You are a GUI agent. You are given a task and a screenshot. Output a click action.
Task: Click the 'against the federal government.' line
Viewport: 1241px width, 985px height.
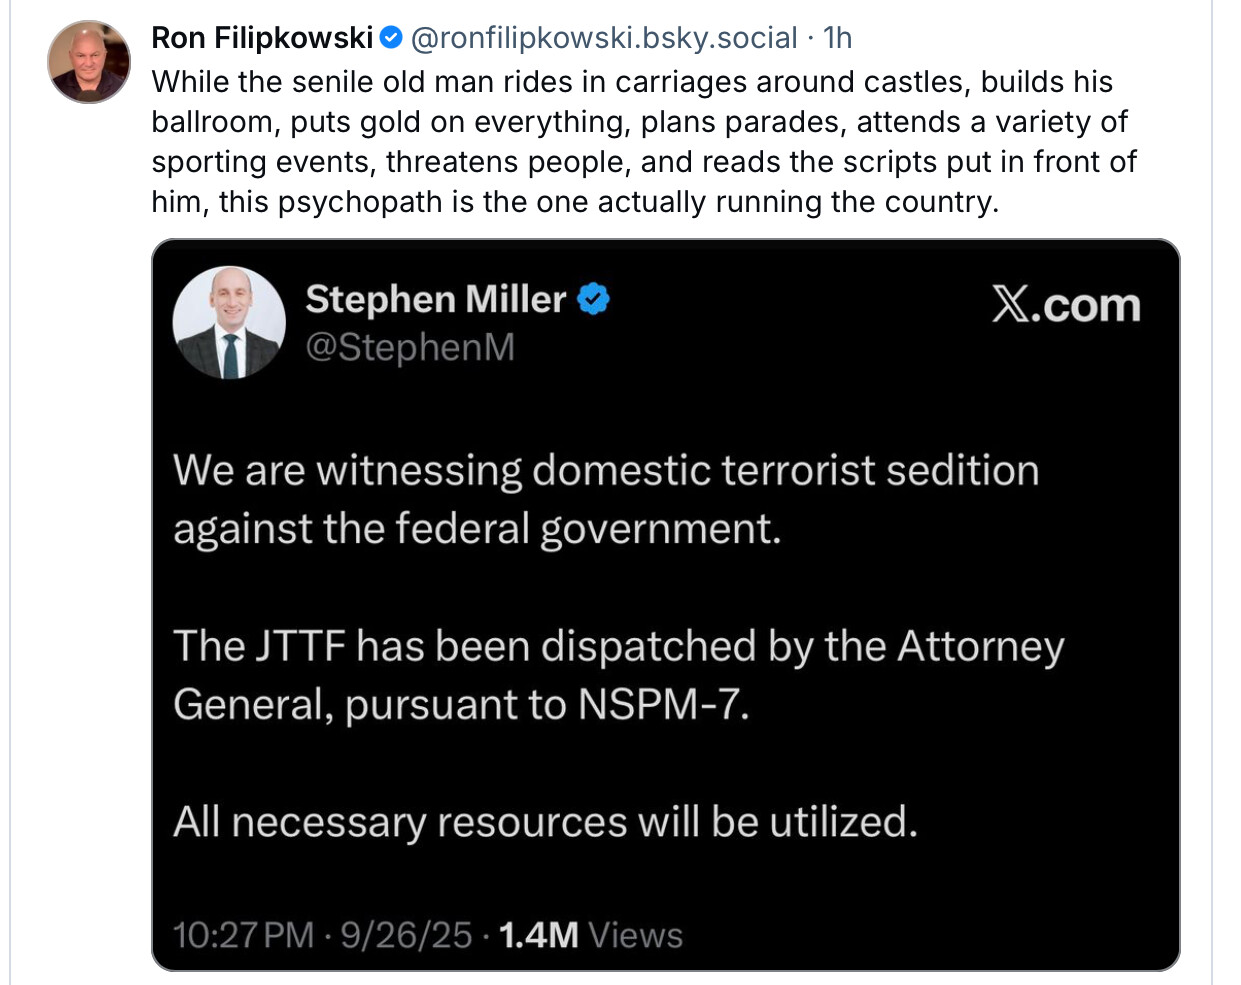click(x=477, y=528)
